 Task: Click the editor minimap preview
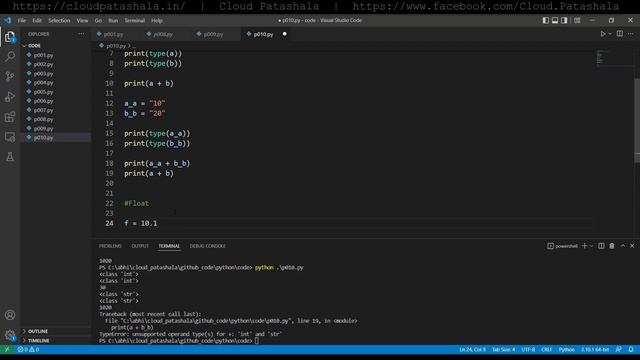click(x=614, y=57)
